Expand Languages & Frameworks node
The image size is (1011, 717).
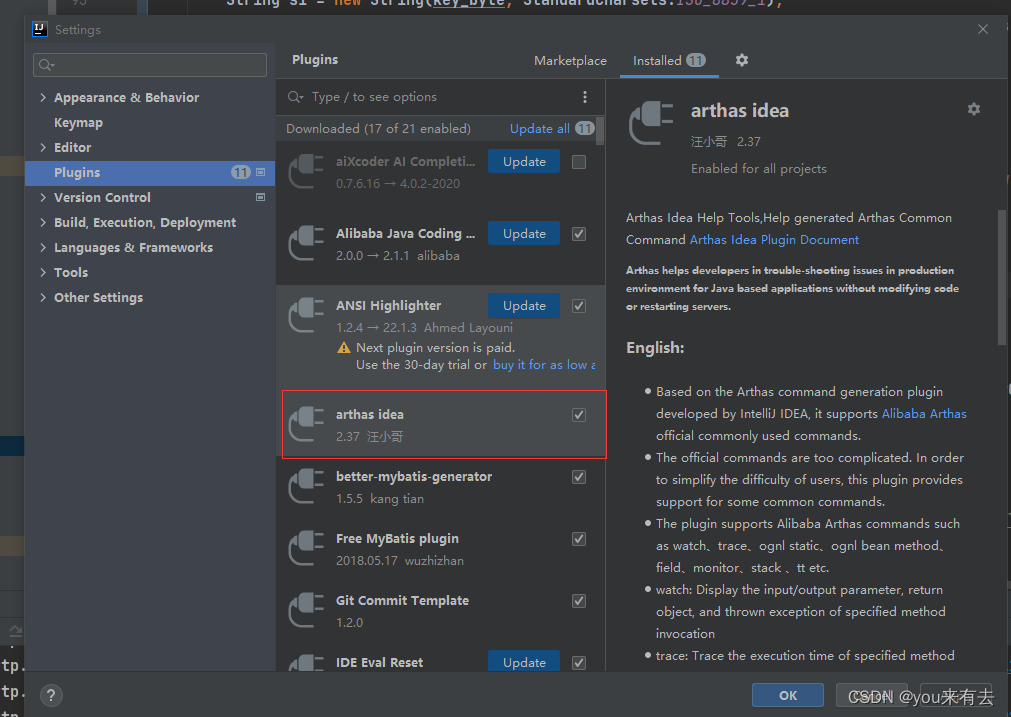(43, 247)
